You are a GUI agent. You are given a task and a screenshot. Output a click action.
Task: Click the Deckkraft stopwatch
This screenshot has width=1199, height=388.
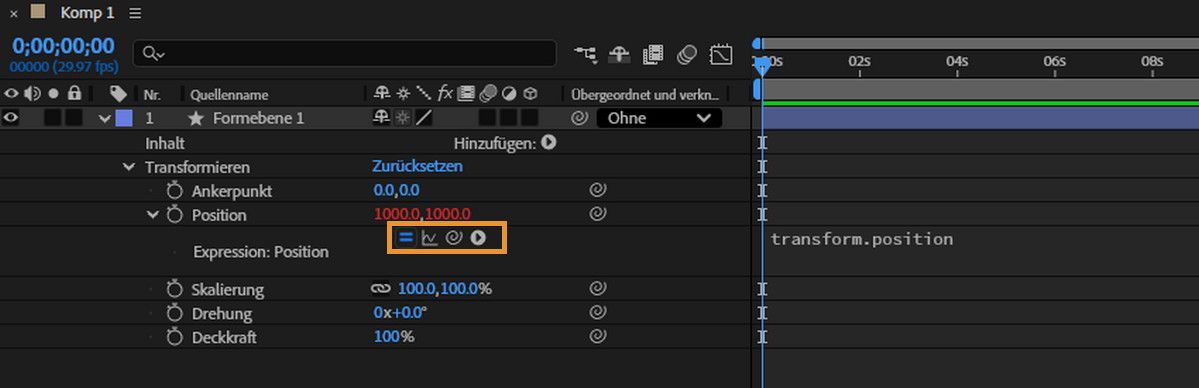(175, 337)
